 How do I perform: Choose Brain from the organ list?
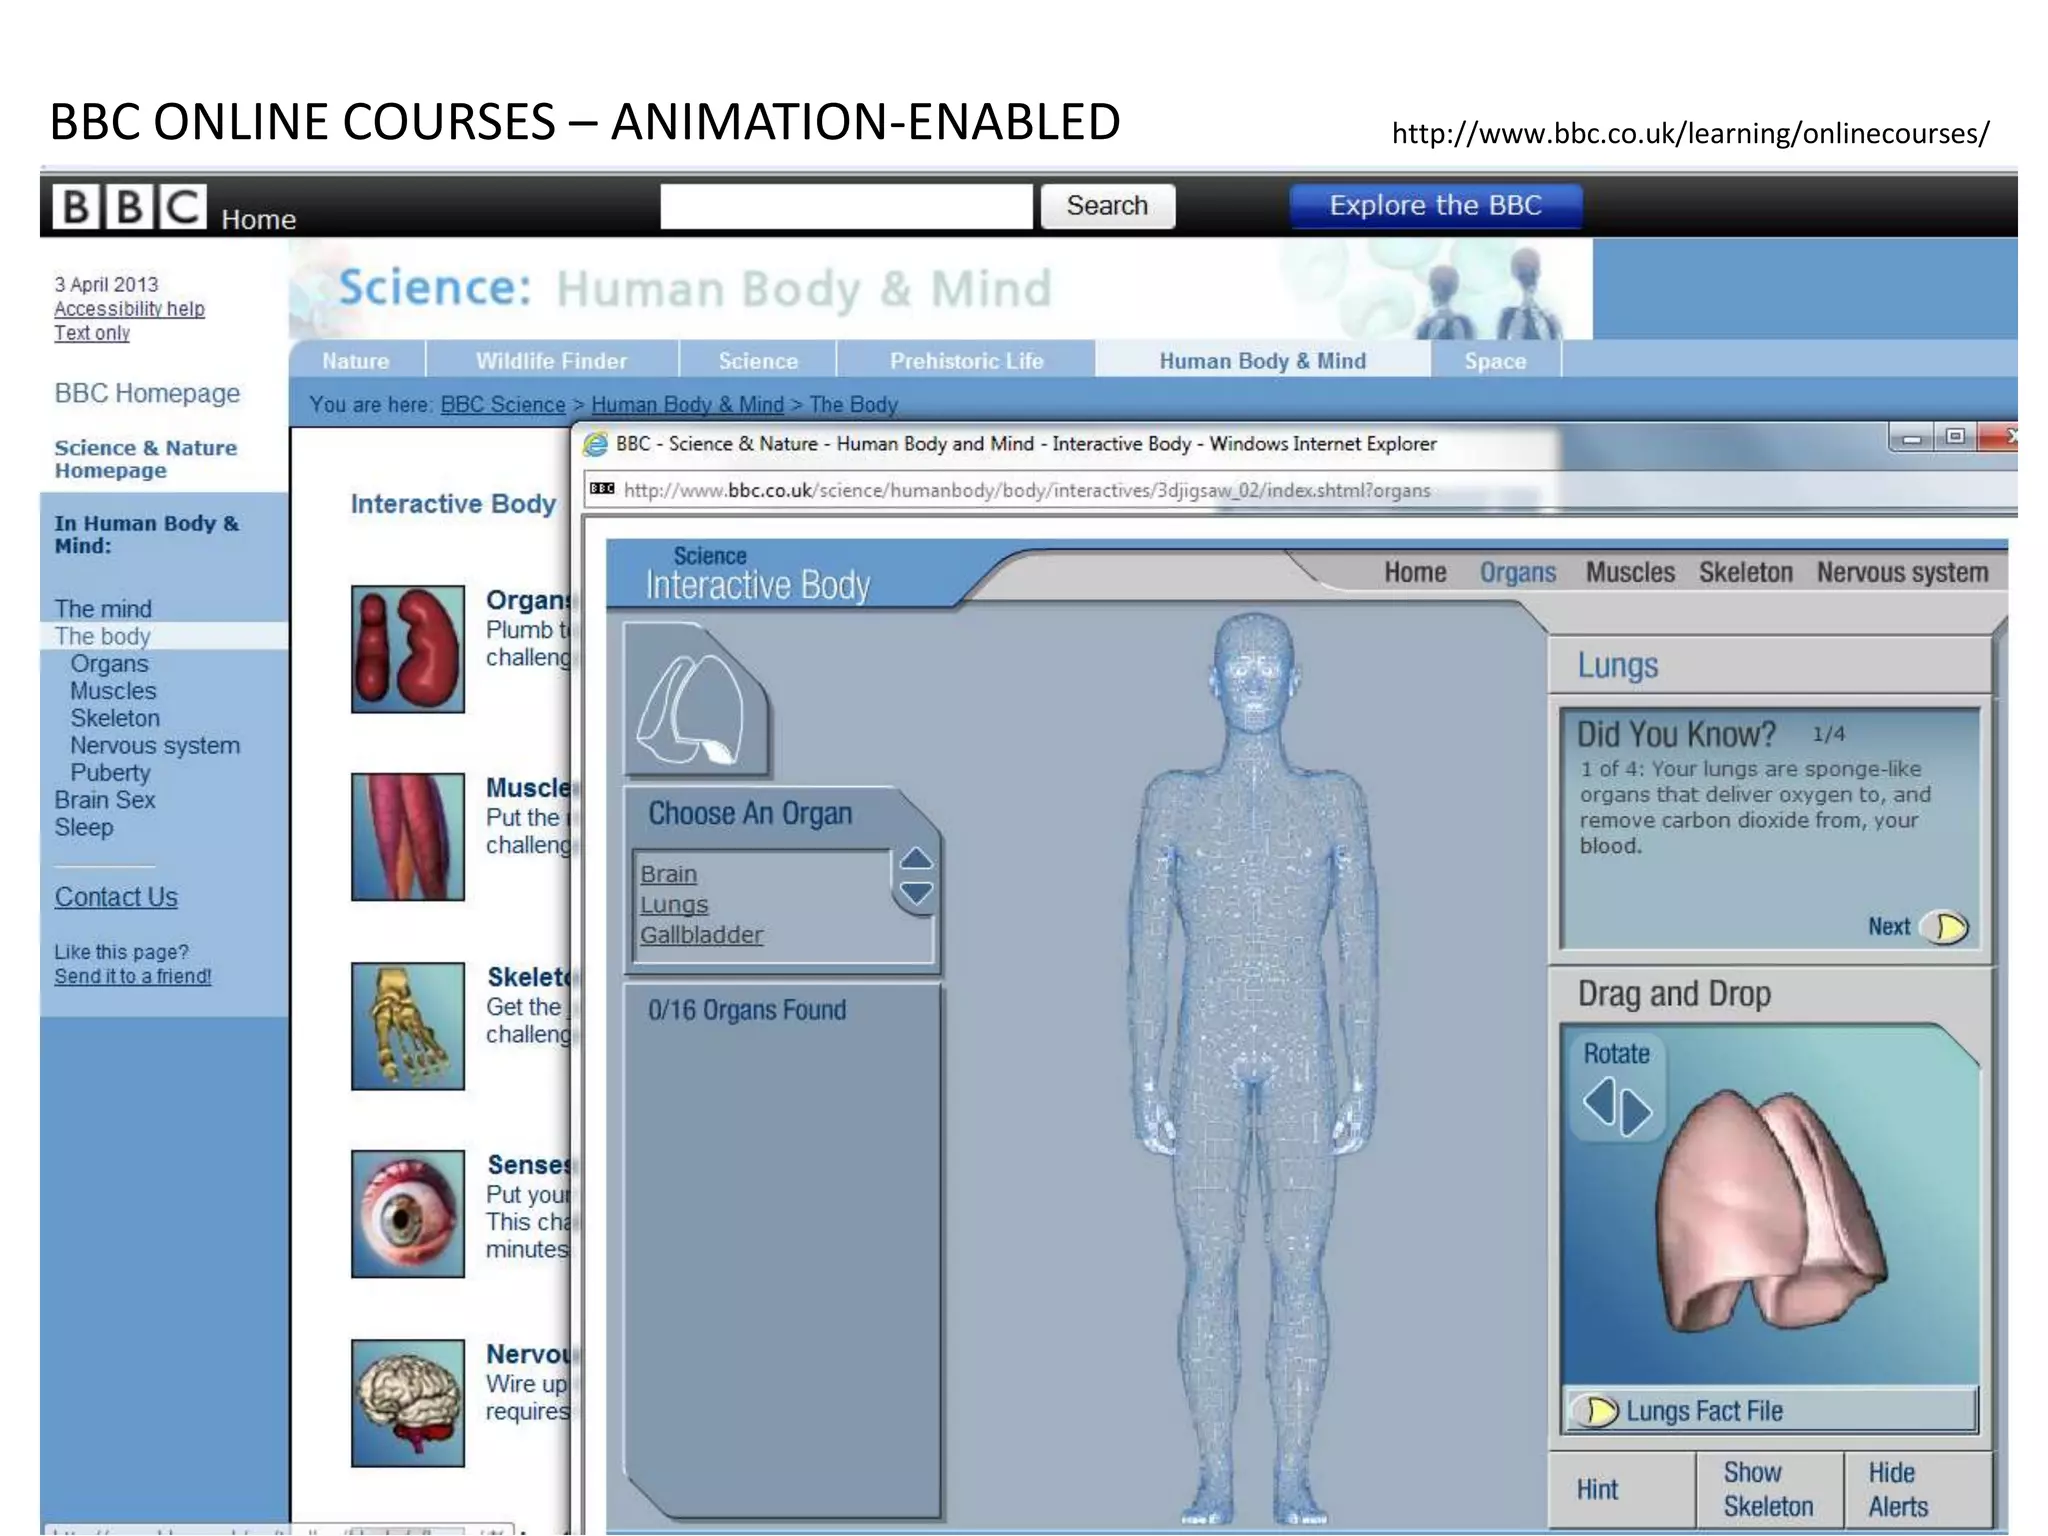tap(669, 874)
